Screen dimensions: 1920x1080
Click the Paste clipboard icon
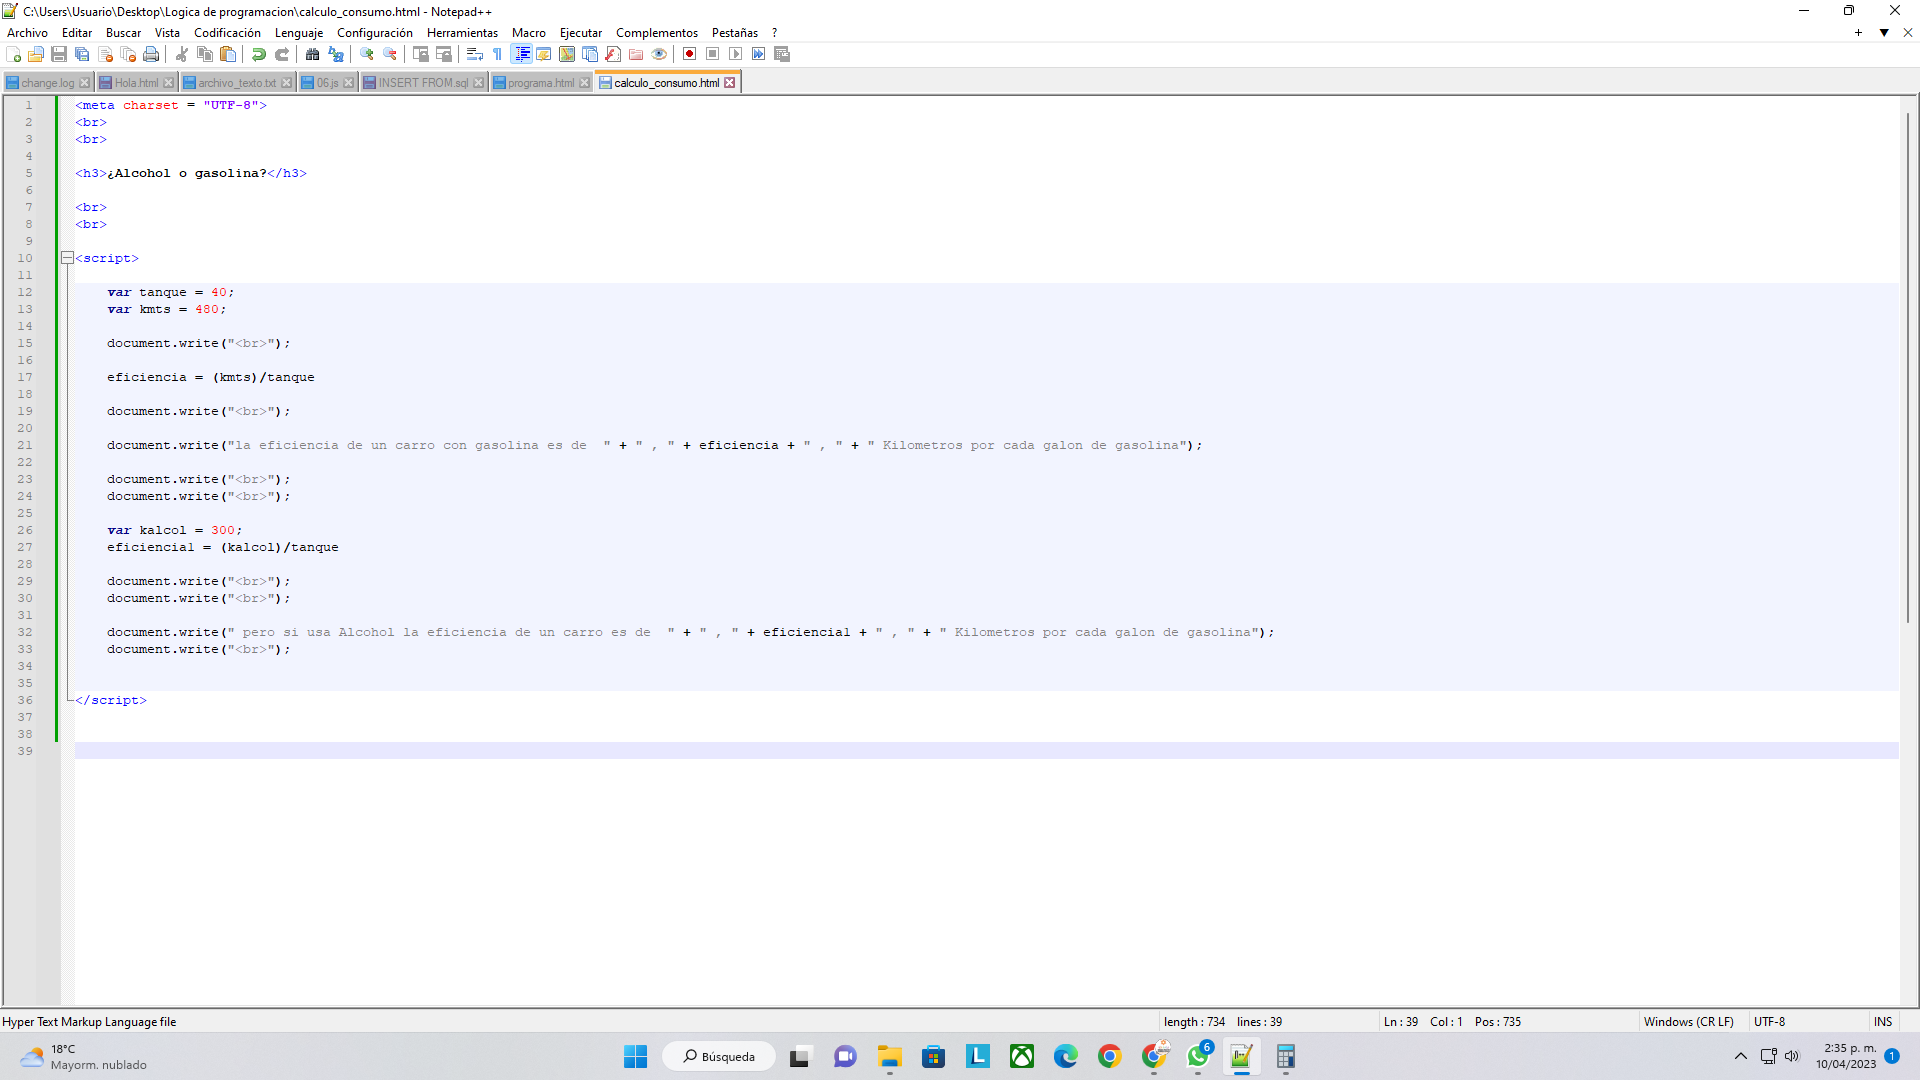pyautogui.click(x=228, y=54)
